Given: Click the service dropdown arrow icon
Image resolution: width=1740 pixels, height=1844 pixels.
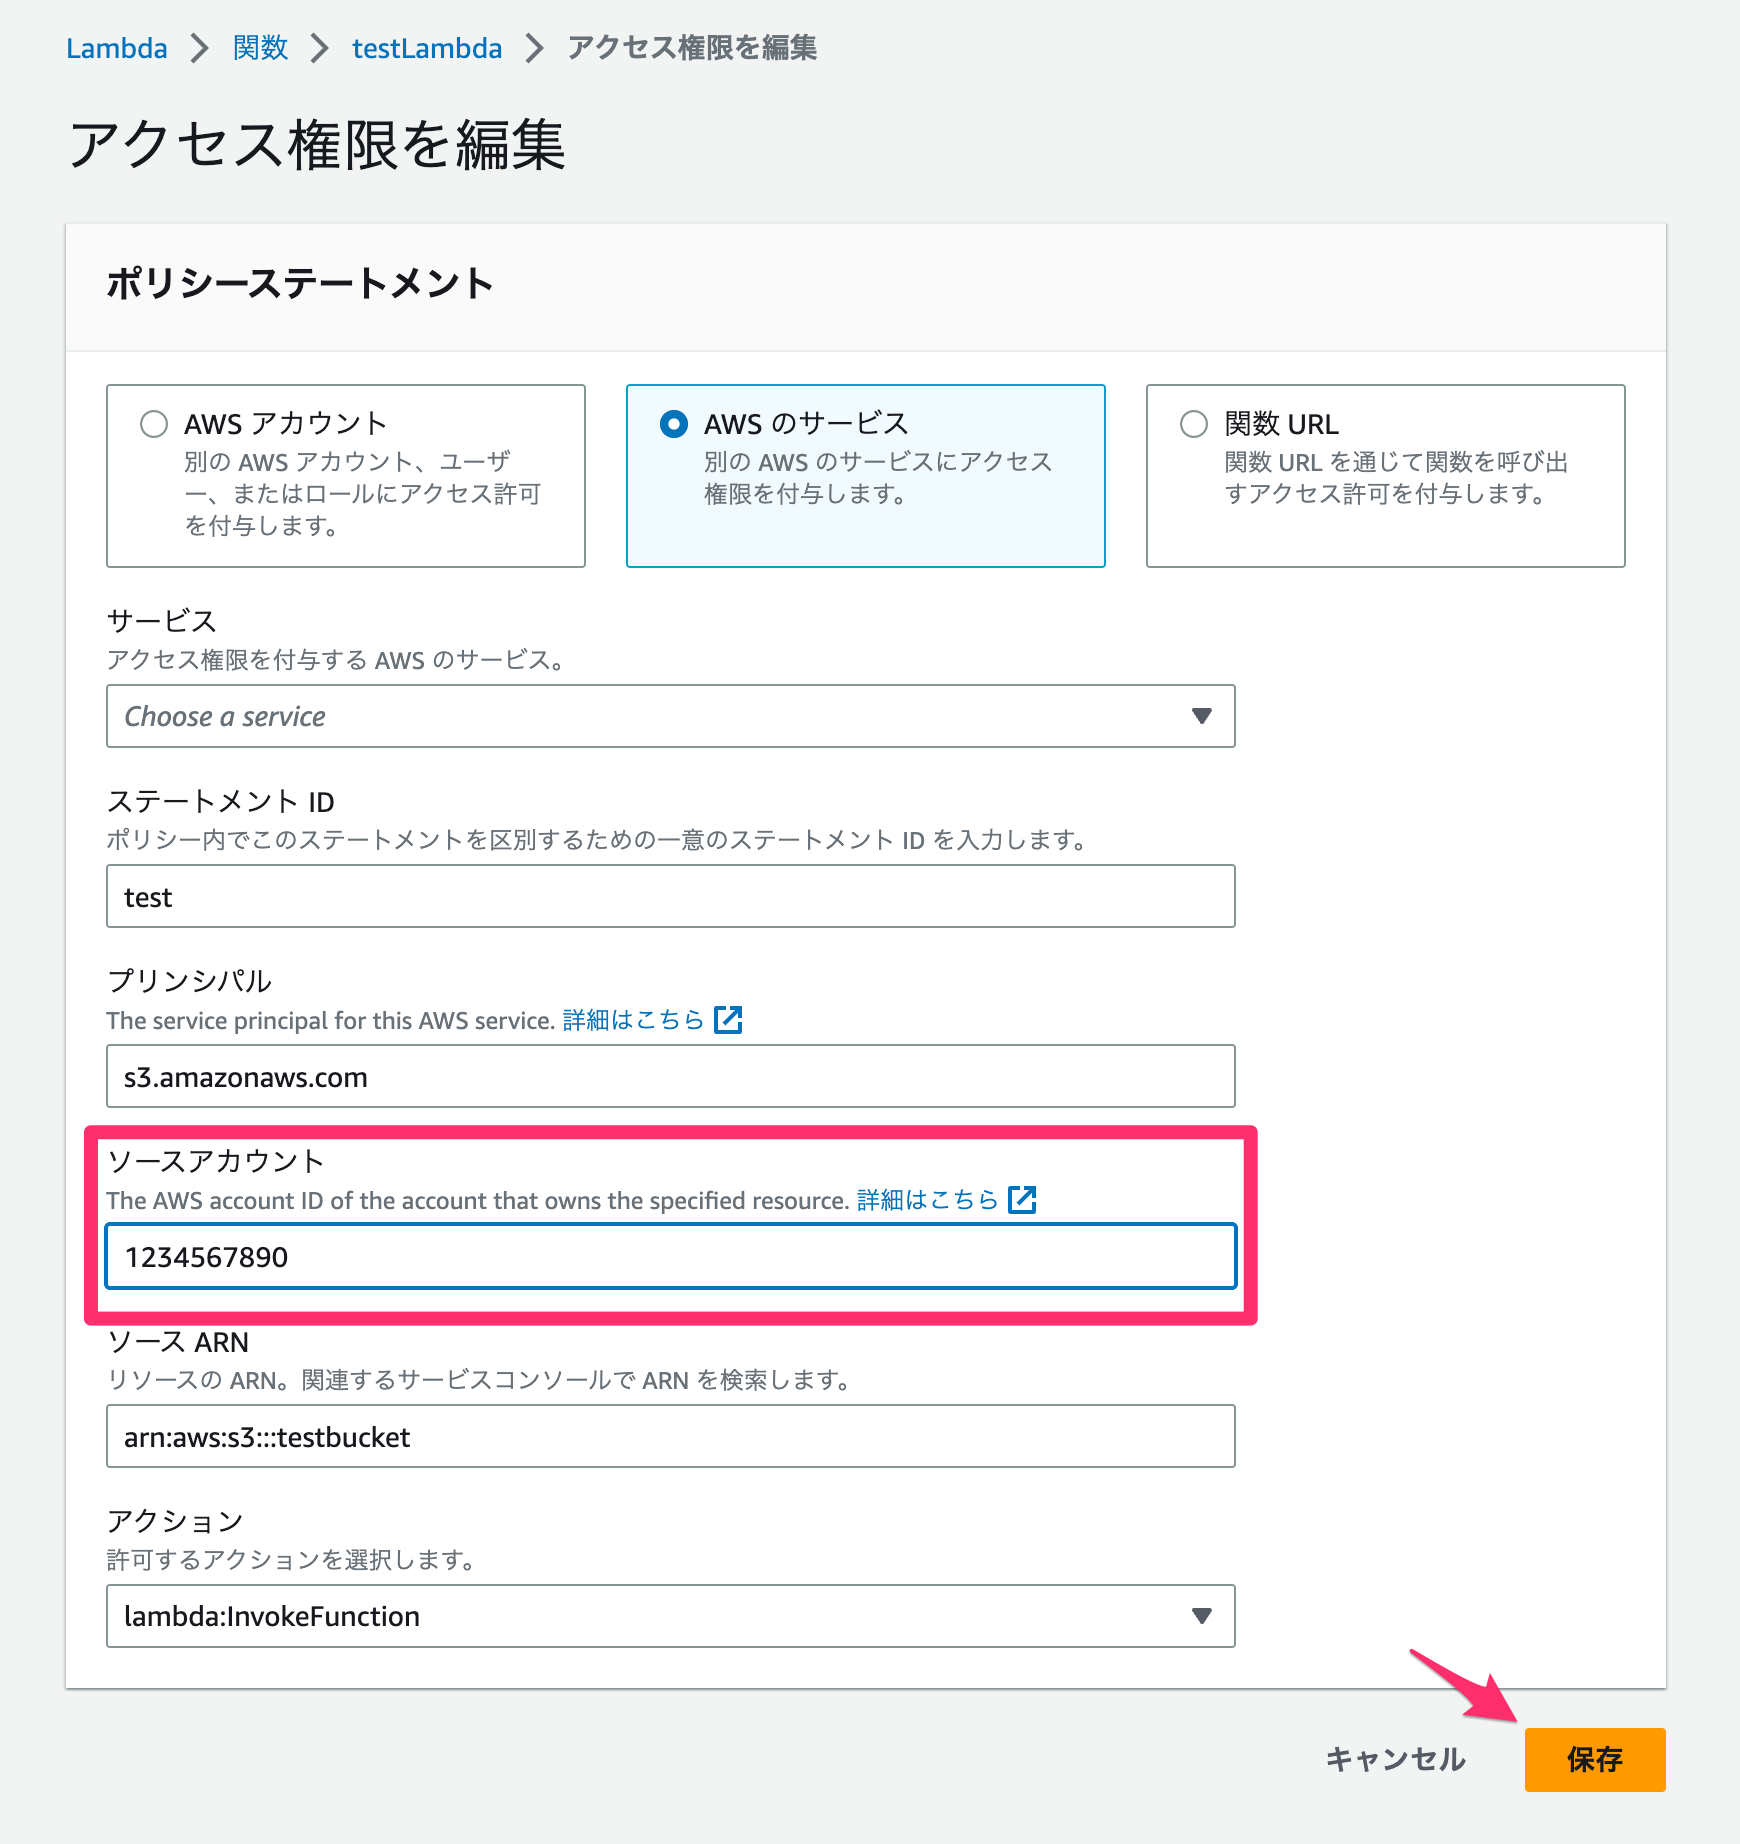Looking at the screenshot, I should [1202, 716].
